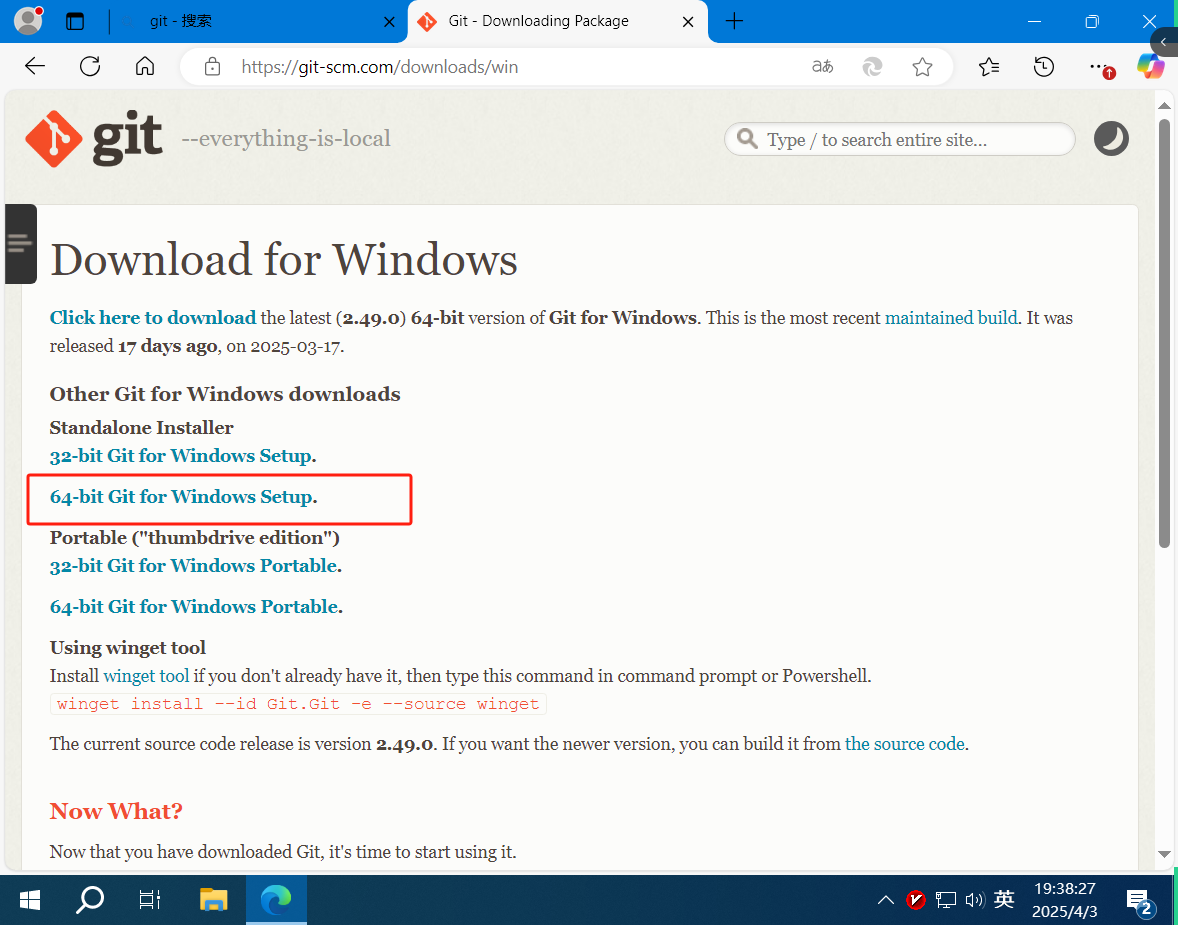Viewport: 1178px width, 925px height.
Task: Click the red antivirus tray icon
Action: pos(916,899)
